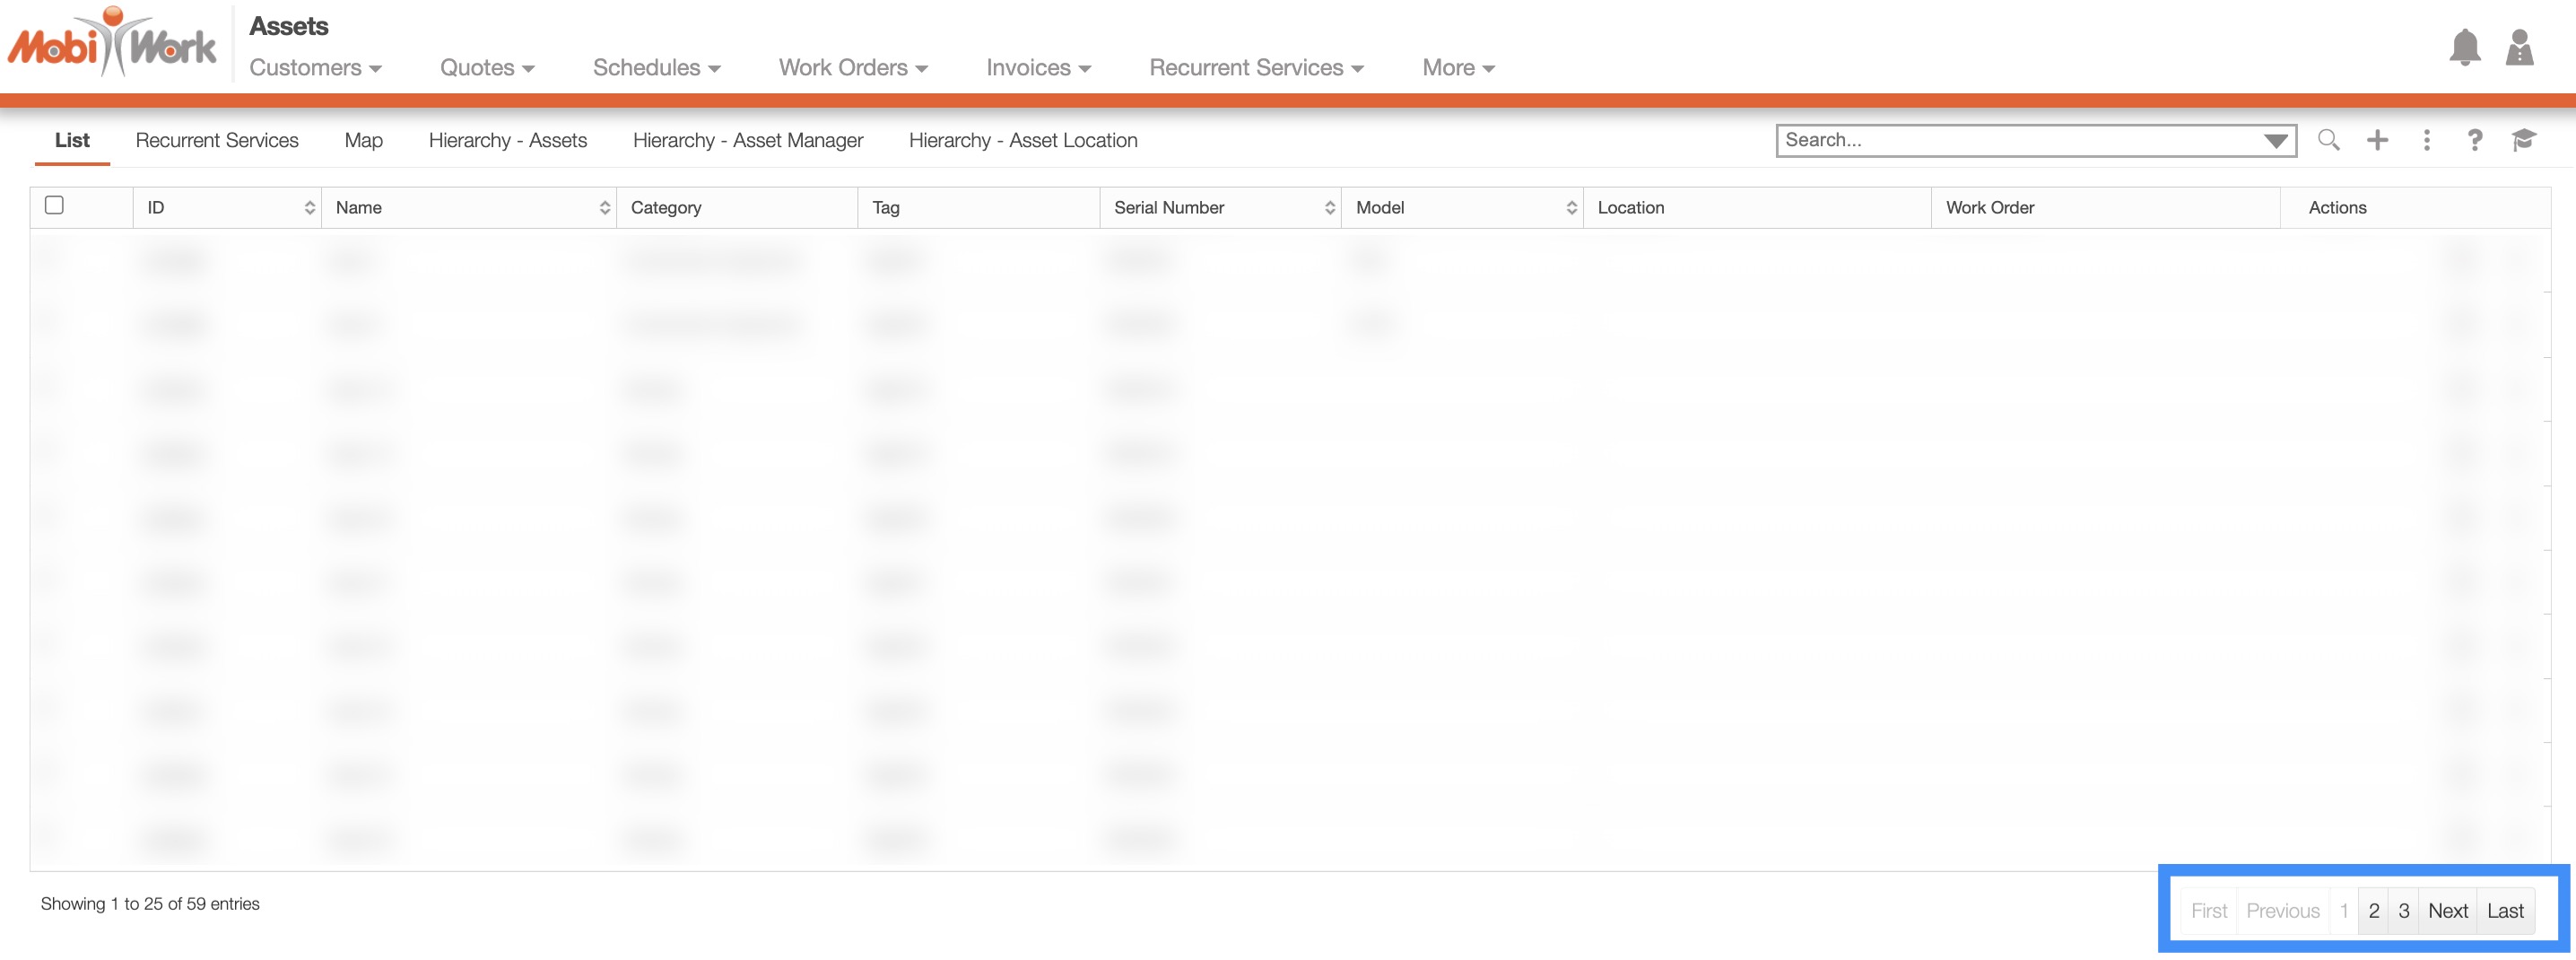Toggle the select-all checkbox in table header
The image size is (2576, 960).
[55, 205]
